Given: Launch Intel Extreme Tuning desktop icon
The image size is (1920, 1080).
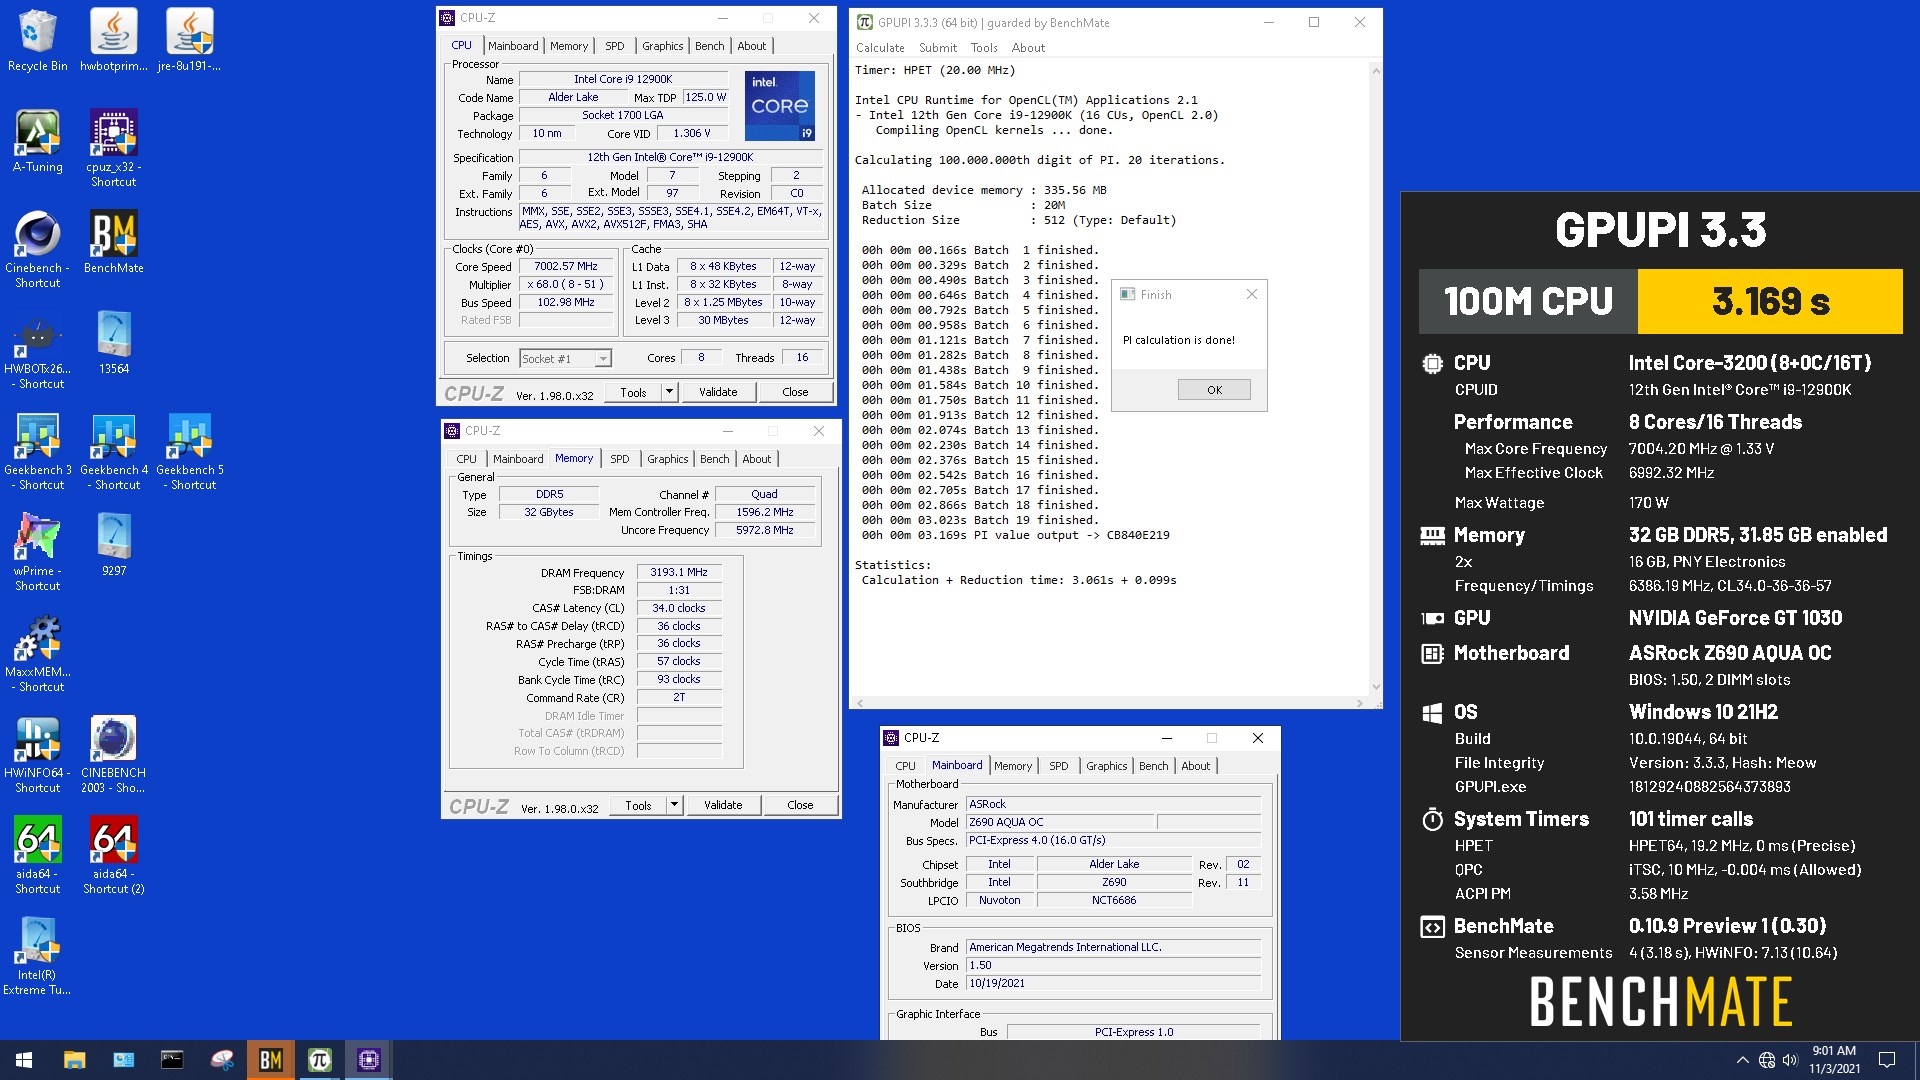Looking at the screenshot, I should 38,956.
